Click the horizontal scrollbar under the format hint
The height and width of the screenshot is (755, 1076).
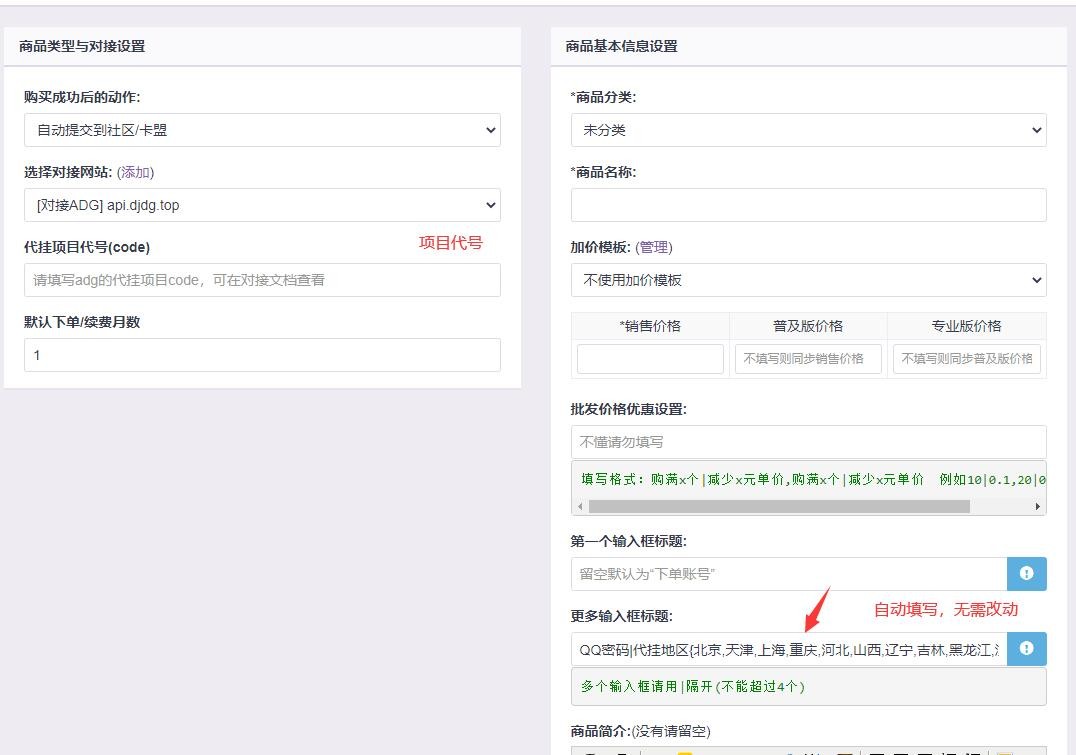coord(780,506)
